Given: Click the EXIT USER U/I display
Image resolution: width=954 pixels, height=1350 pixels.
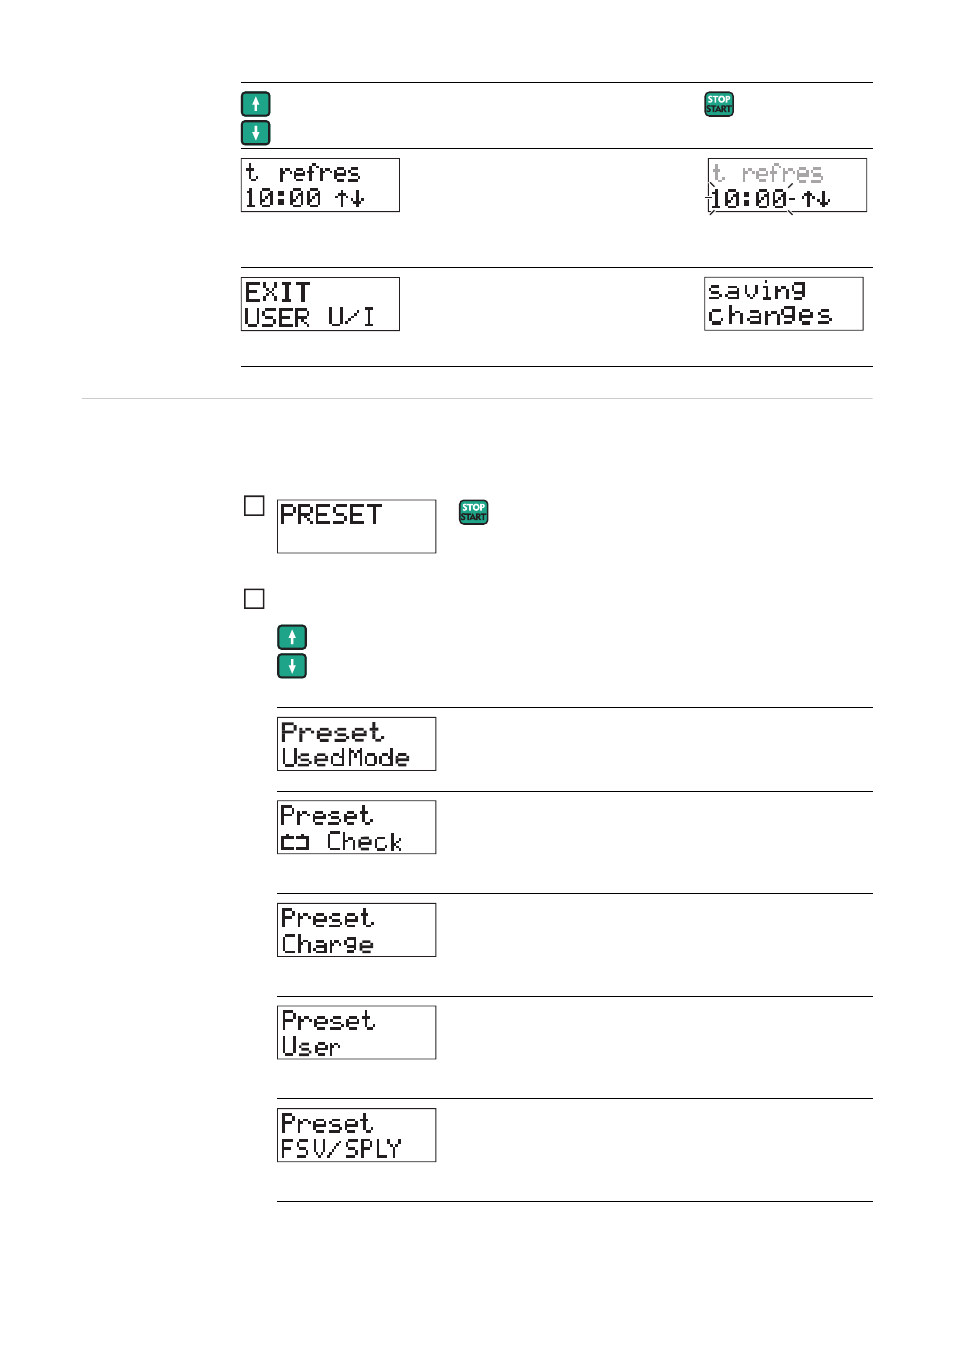Looking at the screenshot, I should click(320, 304).
